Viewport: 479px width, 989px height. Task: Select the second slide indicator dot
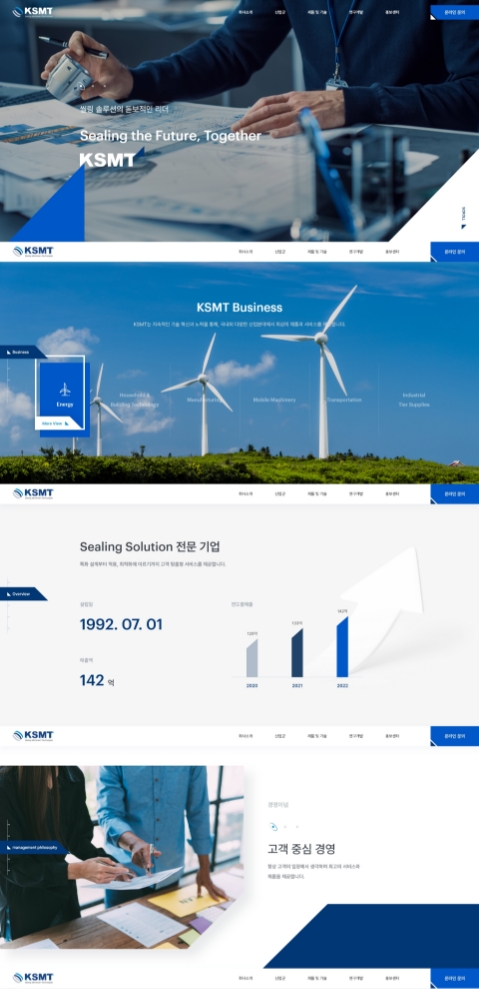285,826
